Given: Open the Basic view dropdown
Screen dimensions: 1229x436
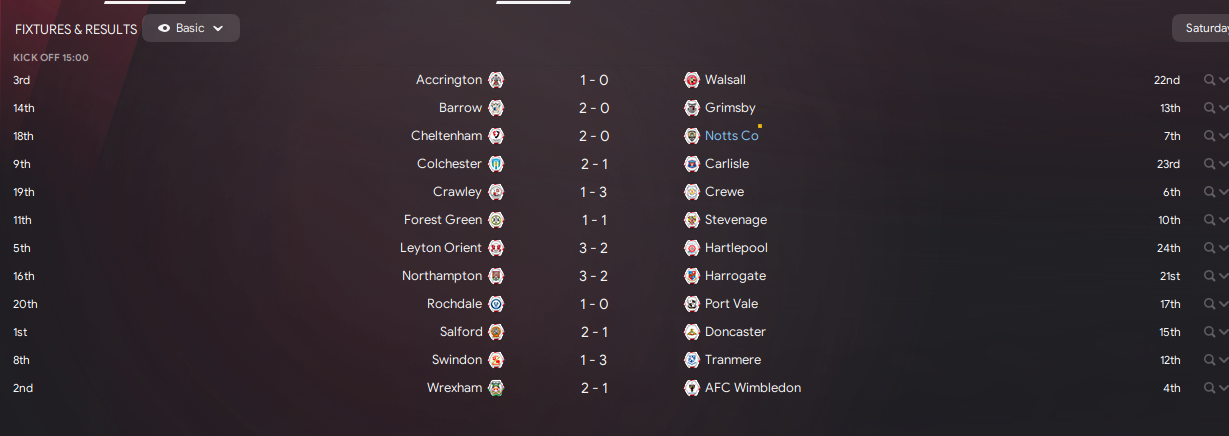Looking at the screenshot, I should click(191, 28).
